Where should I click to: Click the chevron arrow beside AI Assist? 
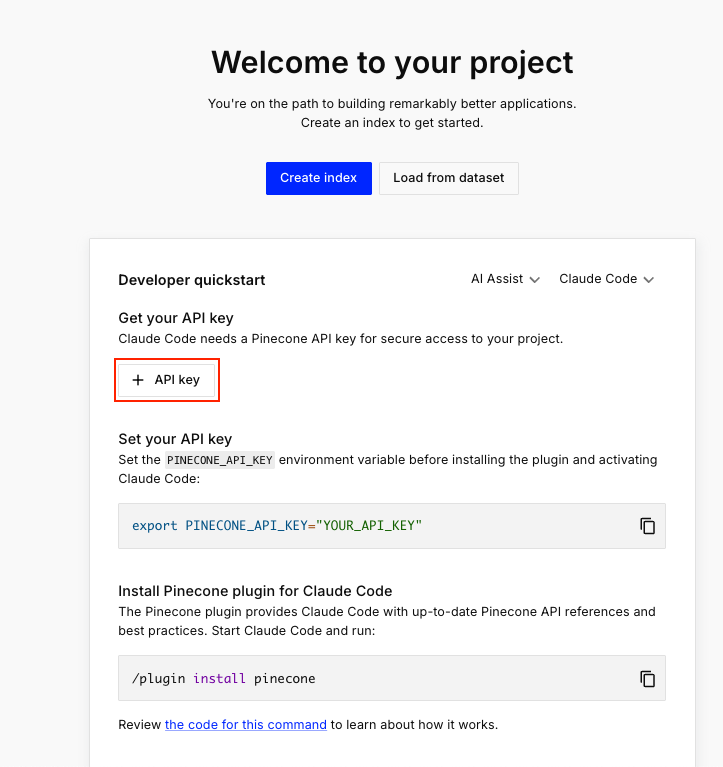point(535,280)
